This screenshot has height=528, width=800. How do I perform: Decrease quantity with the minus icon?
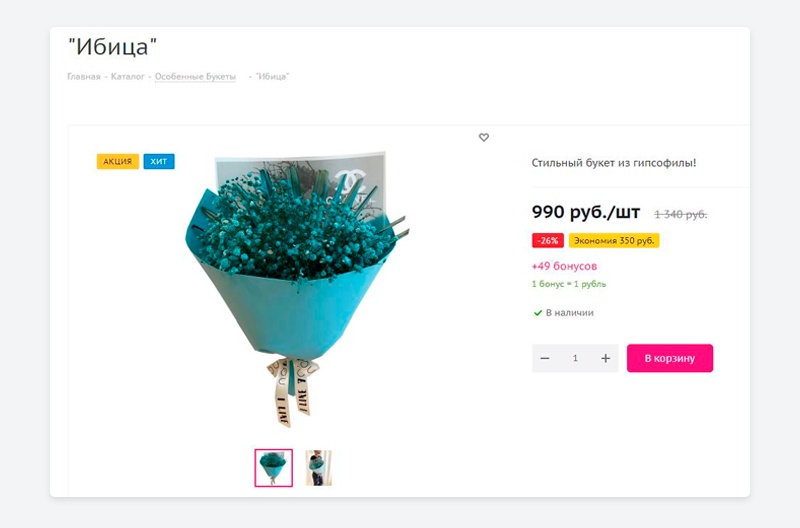545,358
